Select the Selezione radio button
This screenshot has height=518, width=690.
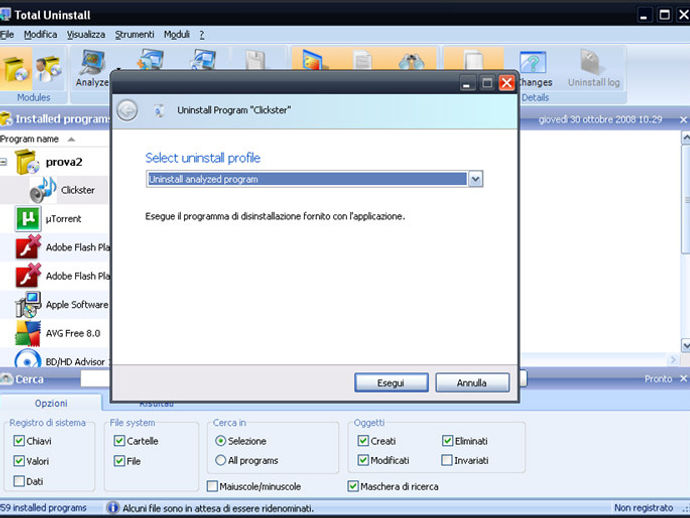click(x=220, y=441)
